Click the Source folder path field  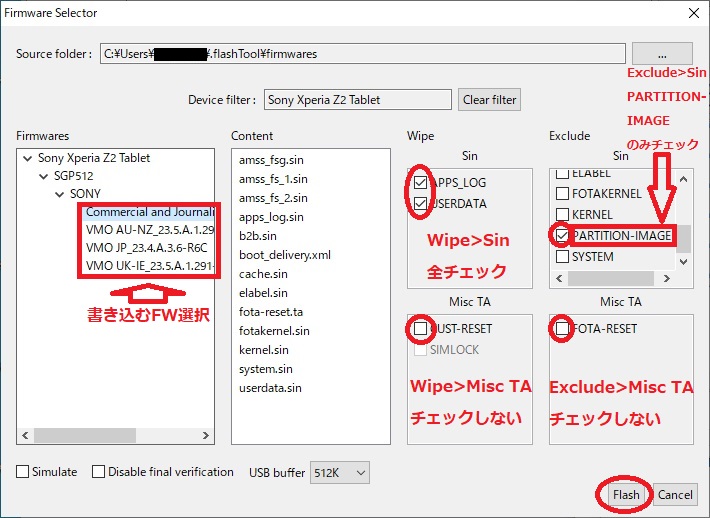[363, 54]
